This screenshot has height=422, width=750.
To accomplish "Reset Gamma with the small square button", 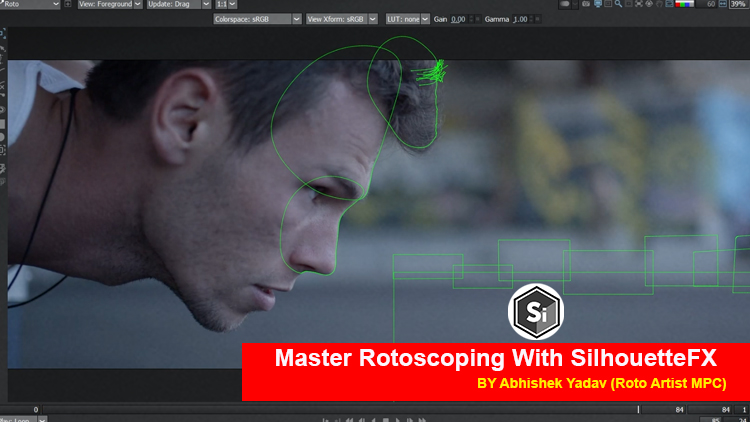I will point(538,19).
